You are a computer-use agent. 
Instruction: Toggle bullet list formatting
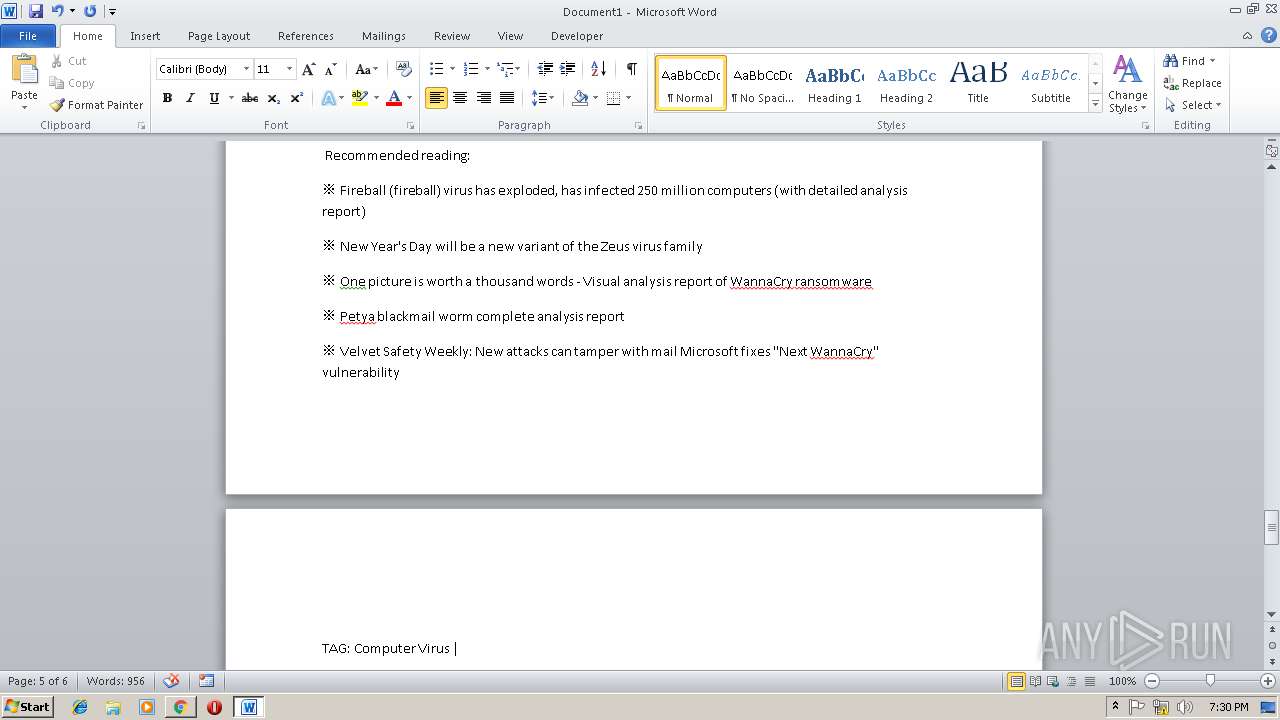pyautogui.click(x=436, y=69)
